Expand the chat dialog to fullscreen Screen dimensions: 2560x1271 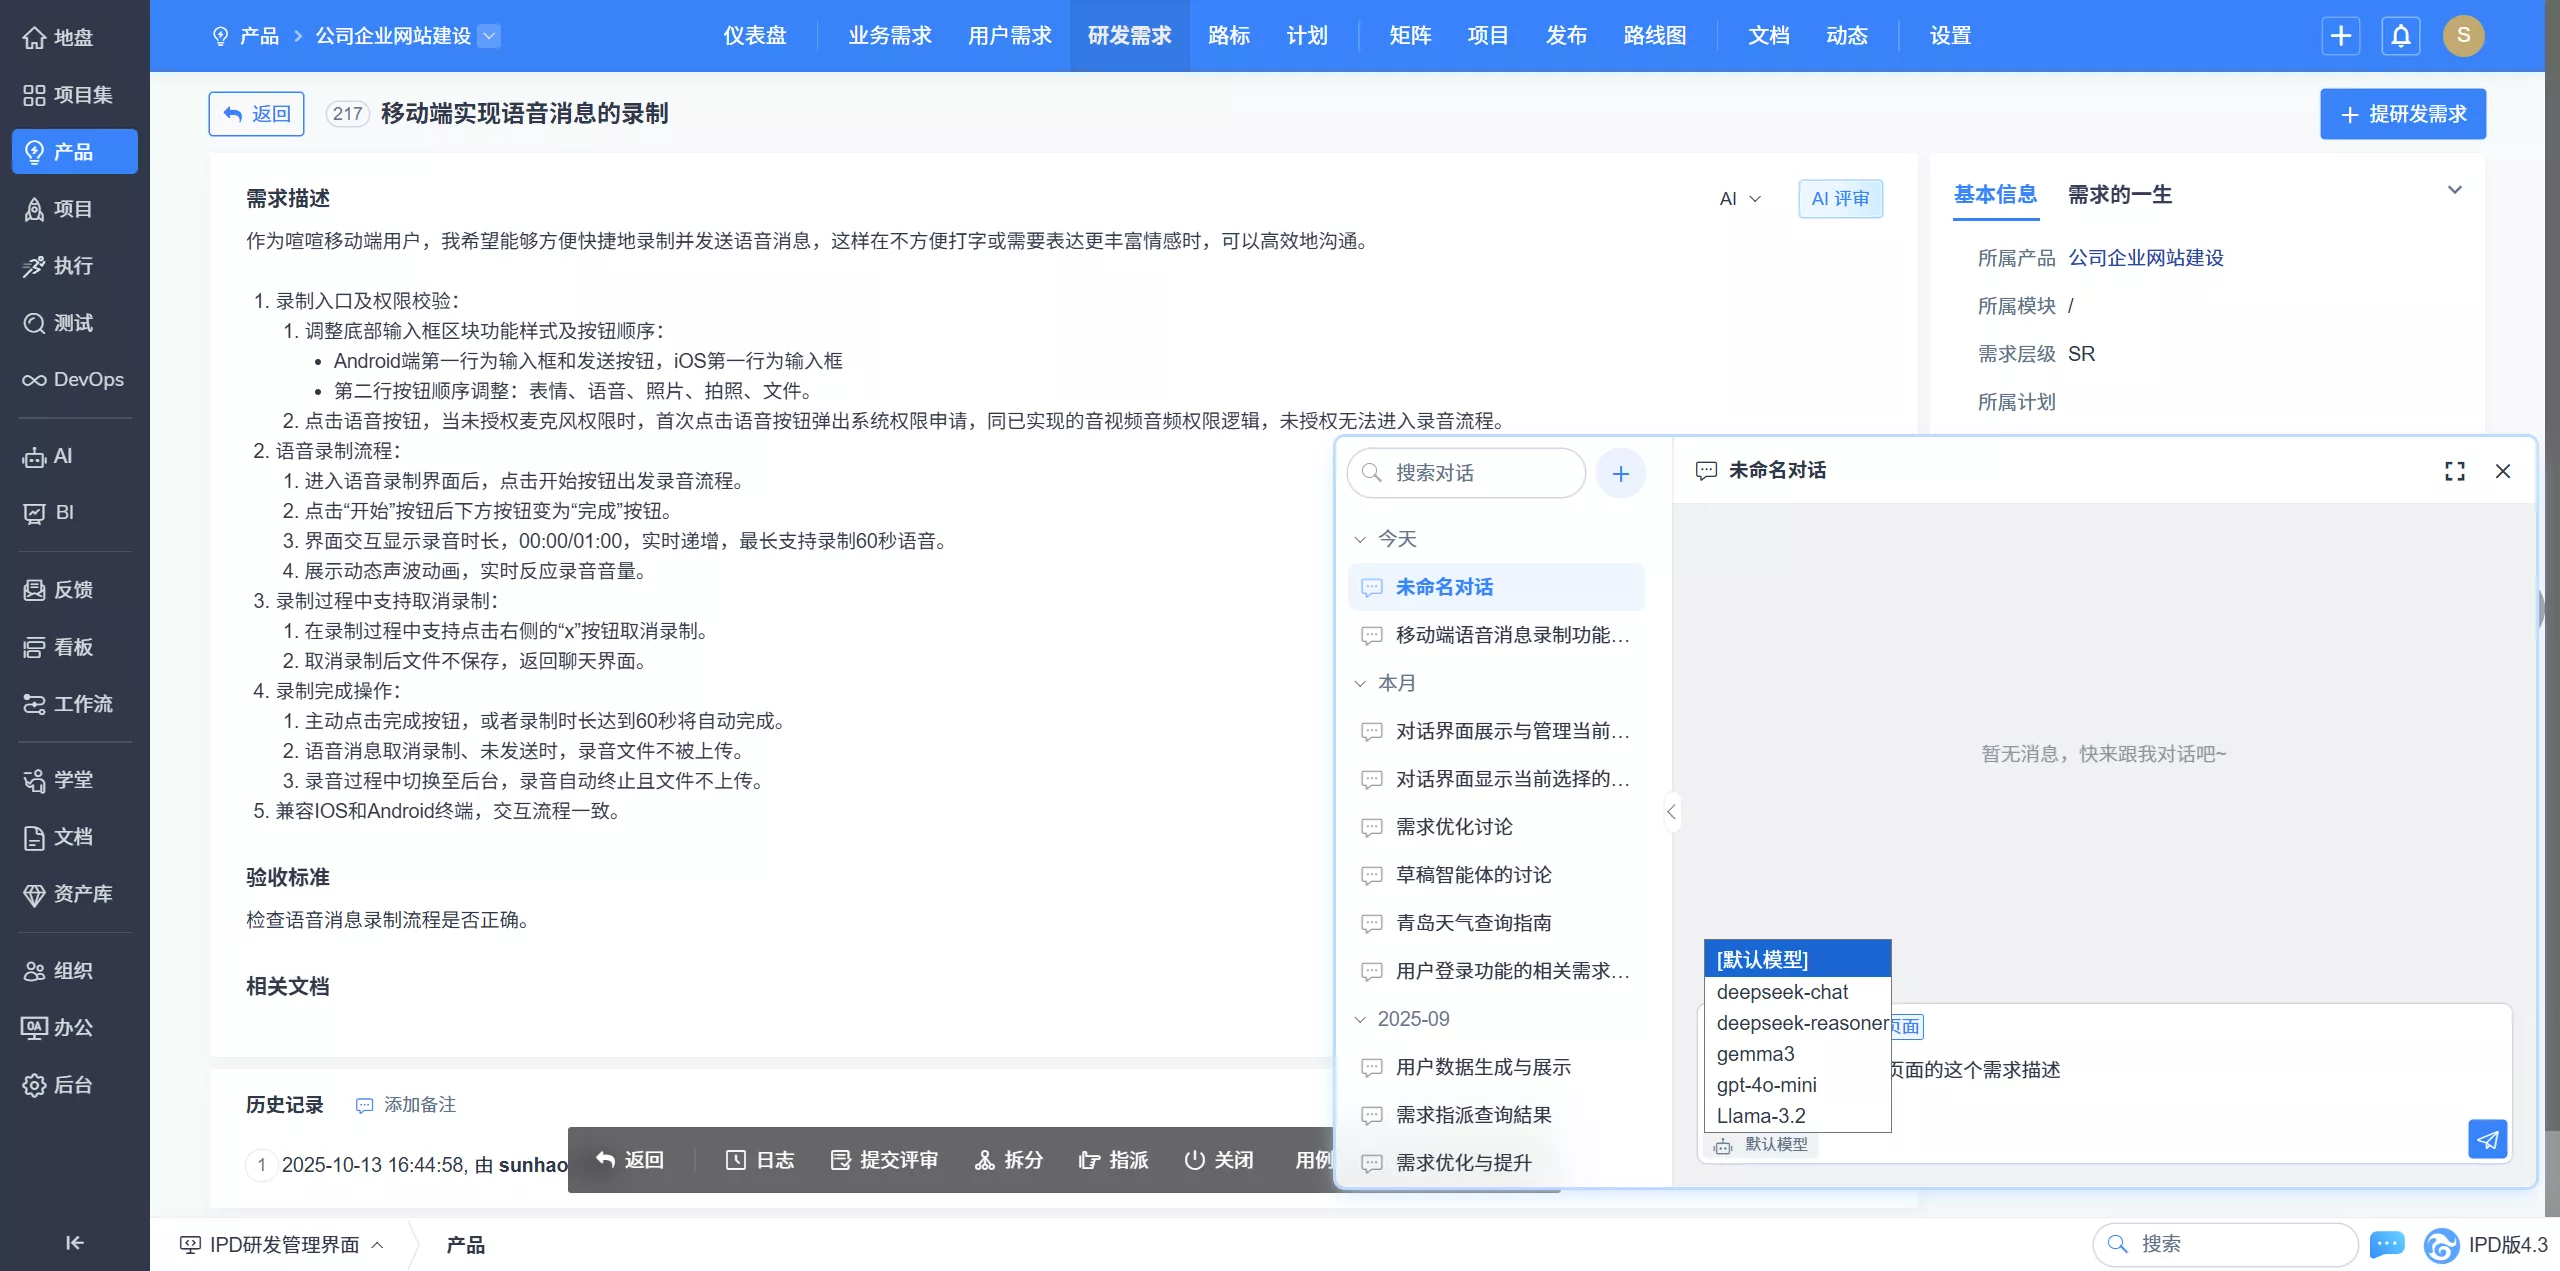click(x=2454, y=471)
